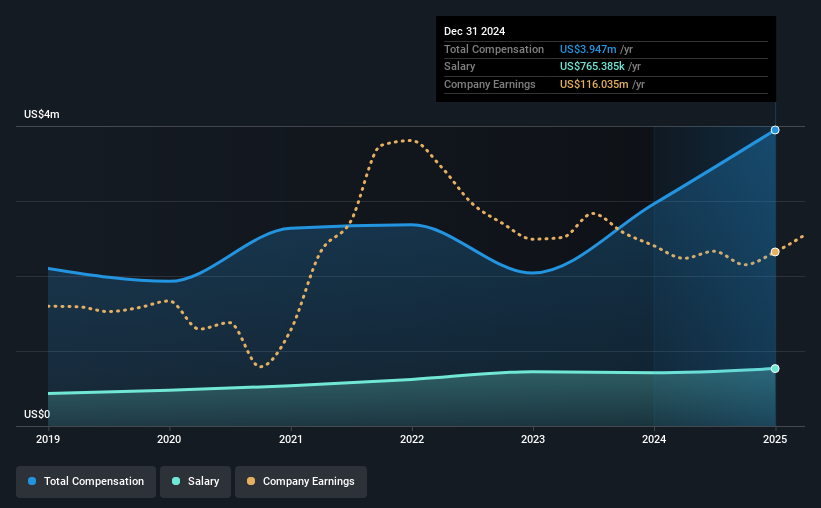
Task: Select the blue Total Compensation data point at 2025
Action: 775,130
